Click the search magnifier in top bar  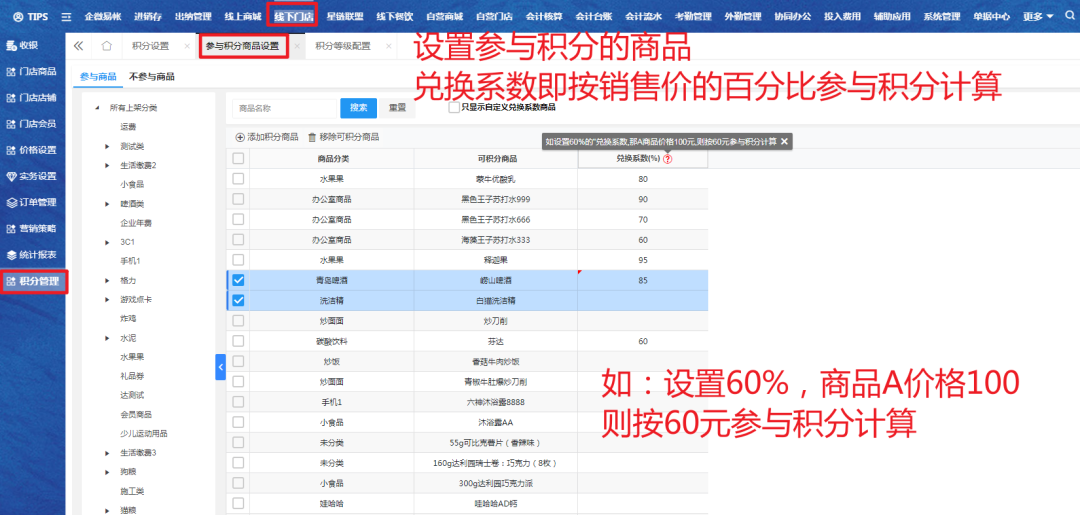pos(1068,17)
